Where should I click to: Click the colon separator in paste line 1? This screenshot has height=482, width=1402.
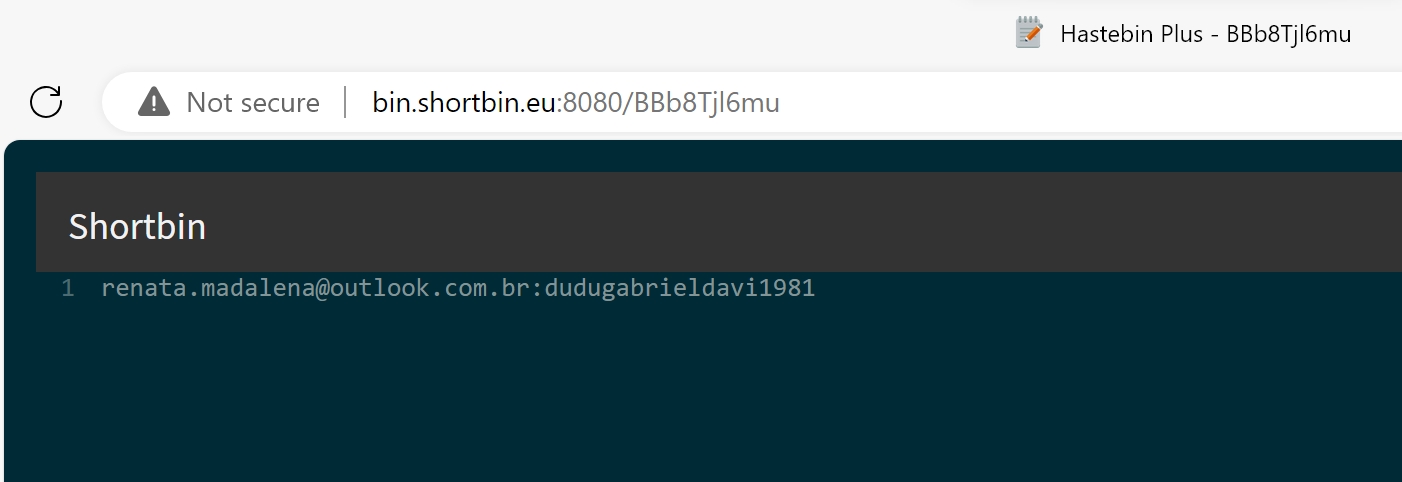539,289
